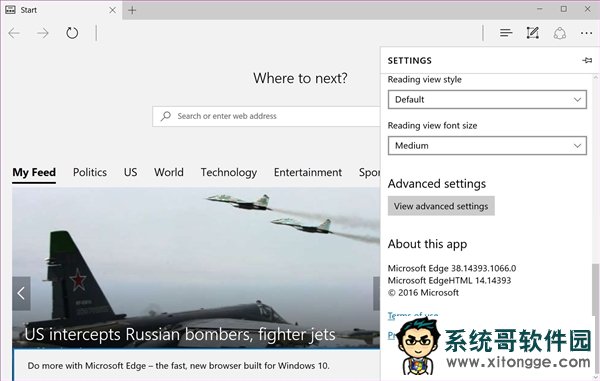
Task: Click 'Microsoft Edge 38.14393.1066.0' version text
Action: (x=452, y=268)
